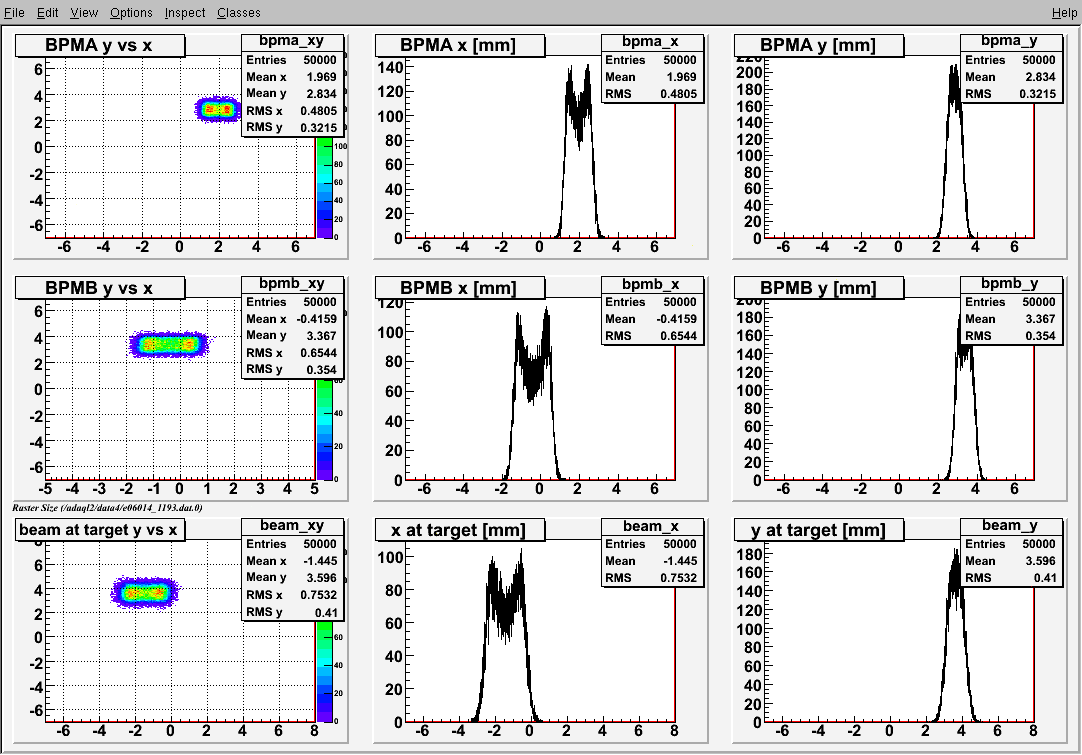
Task: Click the y at target histogram peak
Action: [956, 635]
